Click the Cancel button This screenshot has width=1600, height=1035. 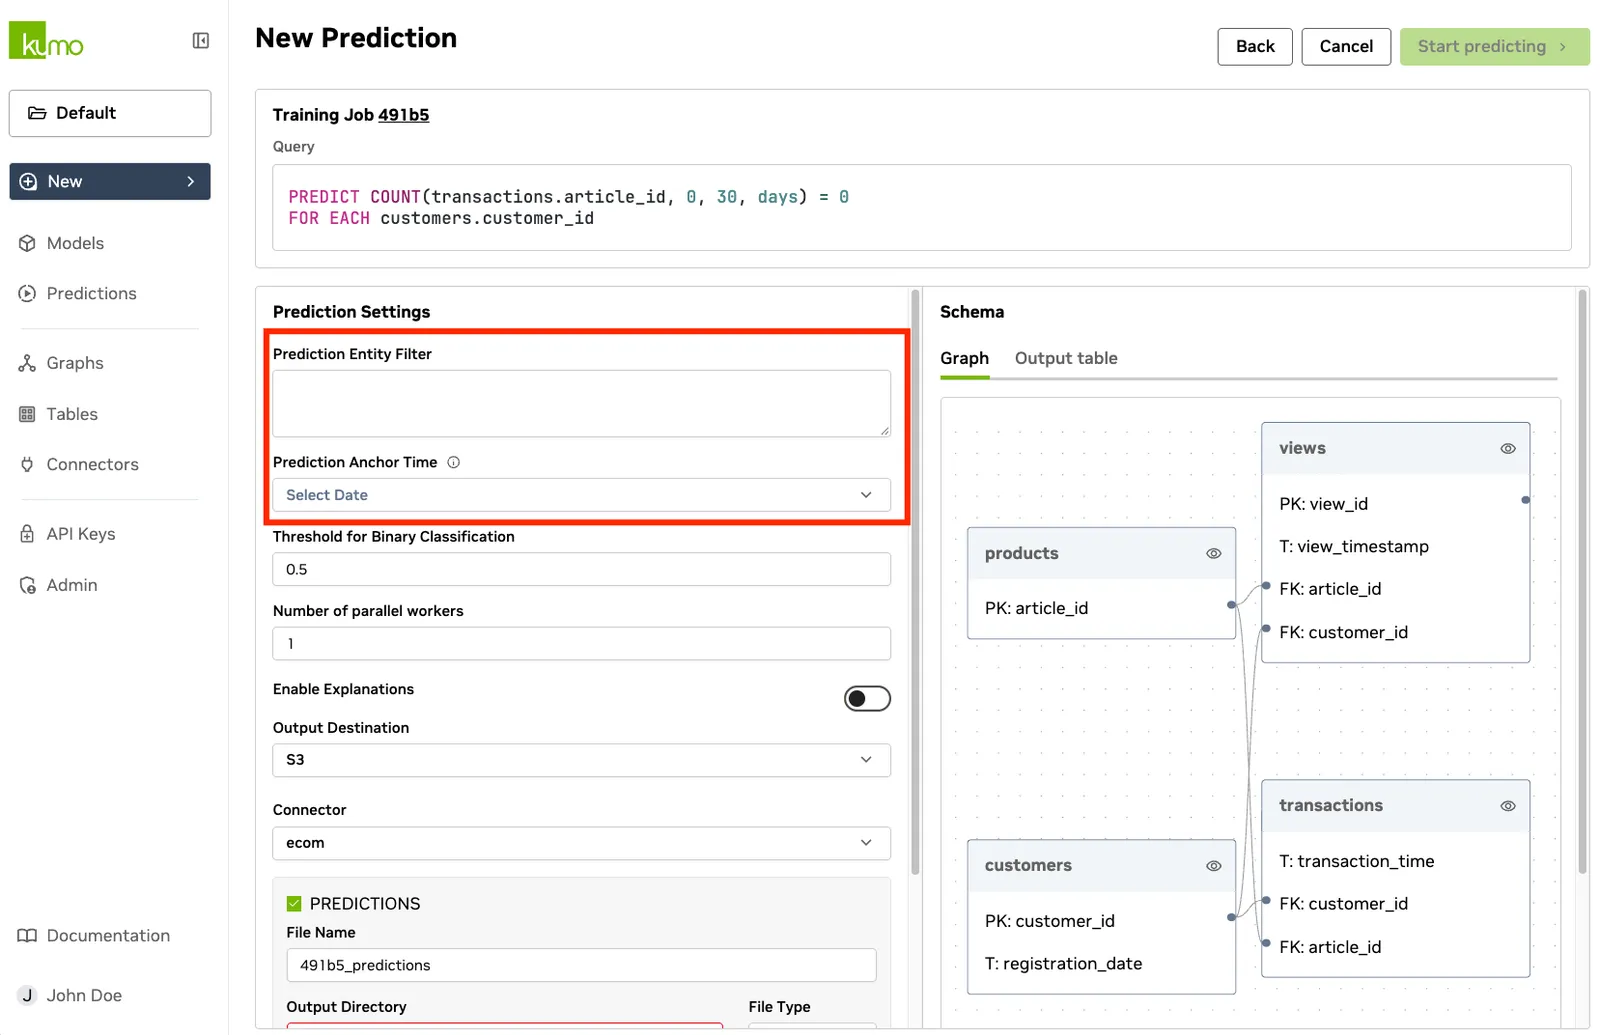tap(1346, 46)
